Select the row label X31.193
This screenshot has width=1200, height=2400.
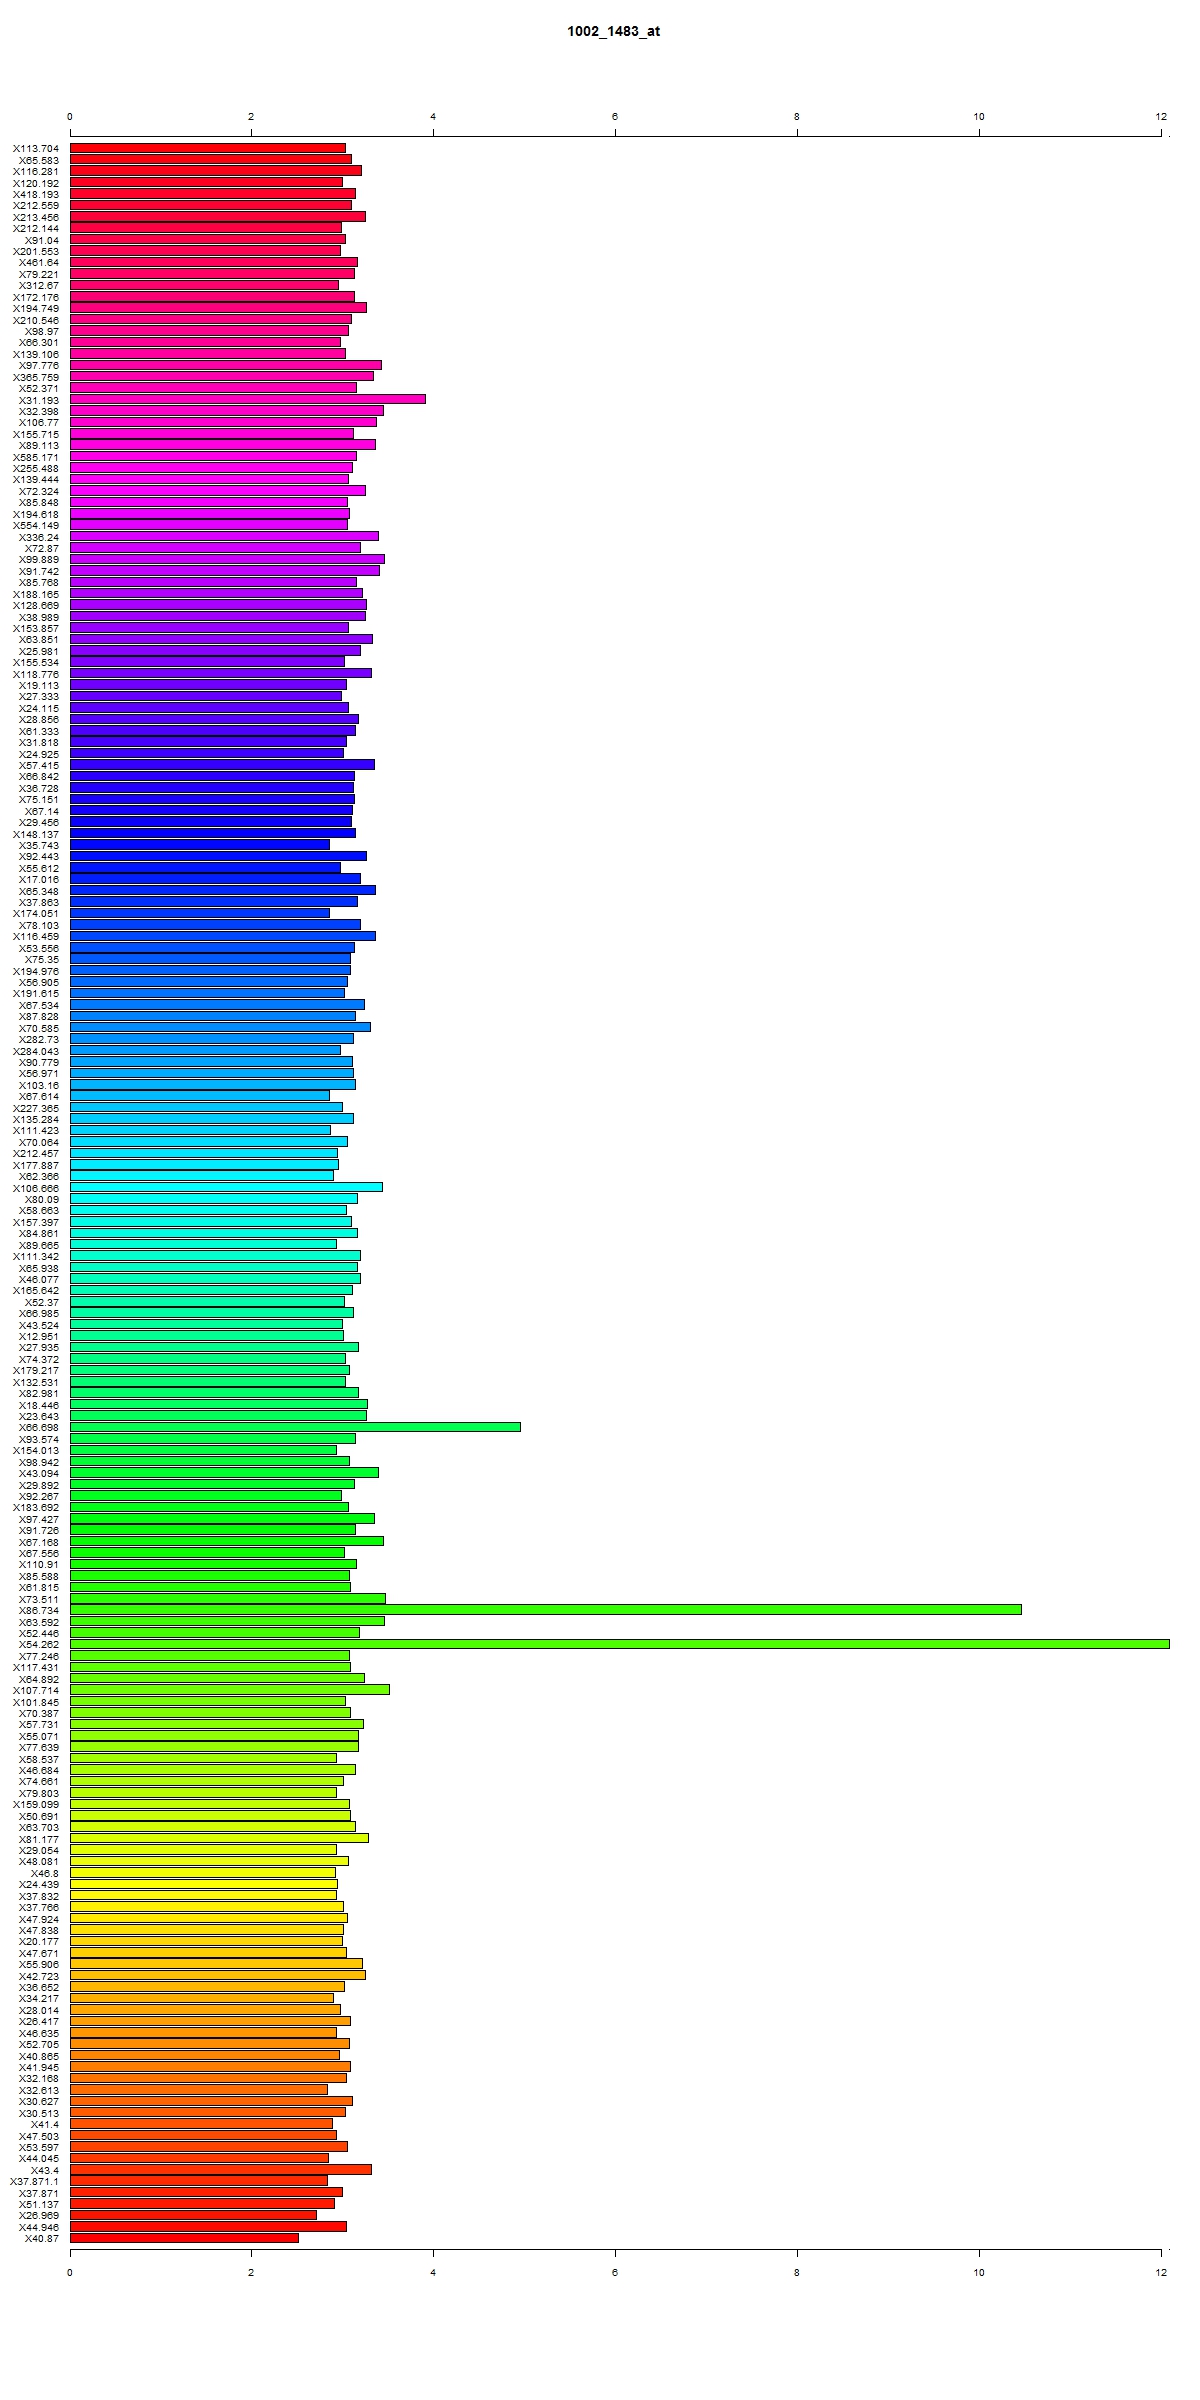click(39, 400)
